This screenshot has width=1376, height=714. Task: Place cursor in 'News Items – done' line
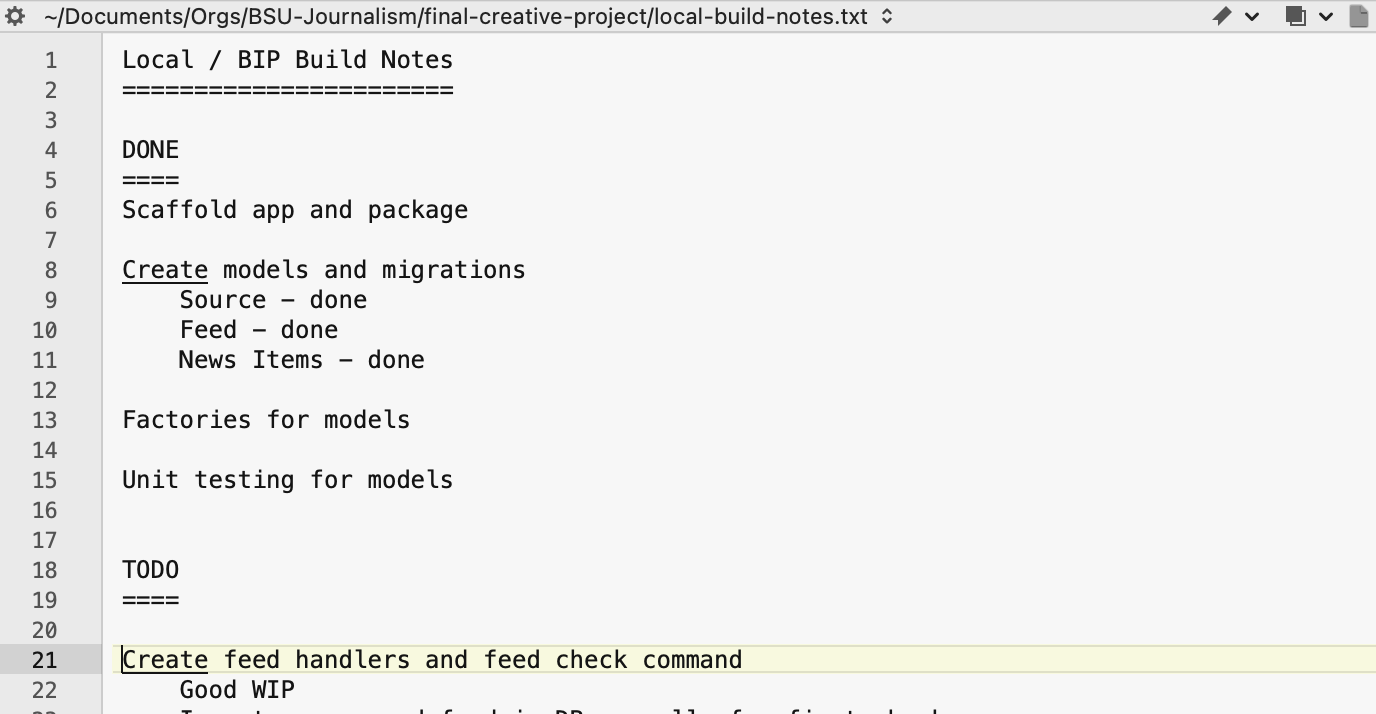[x=301, y=360]
